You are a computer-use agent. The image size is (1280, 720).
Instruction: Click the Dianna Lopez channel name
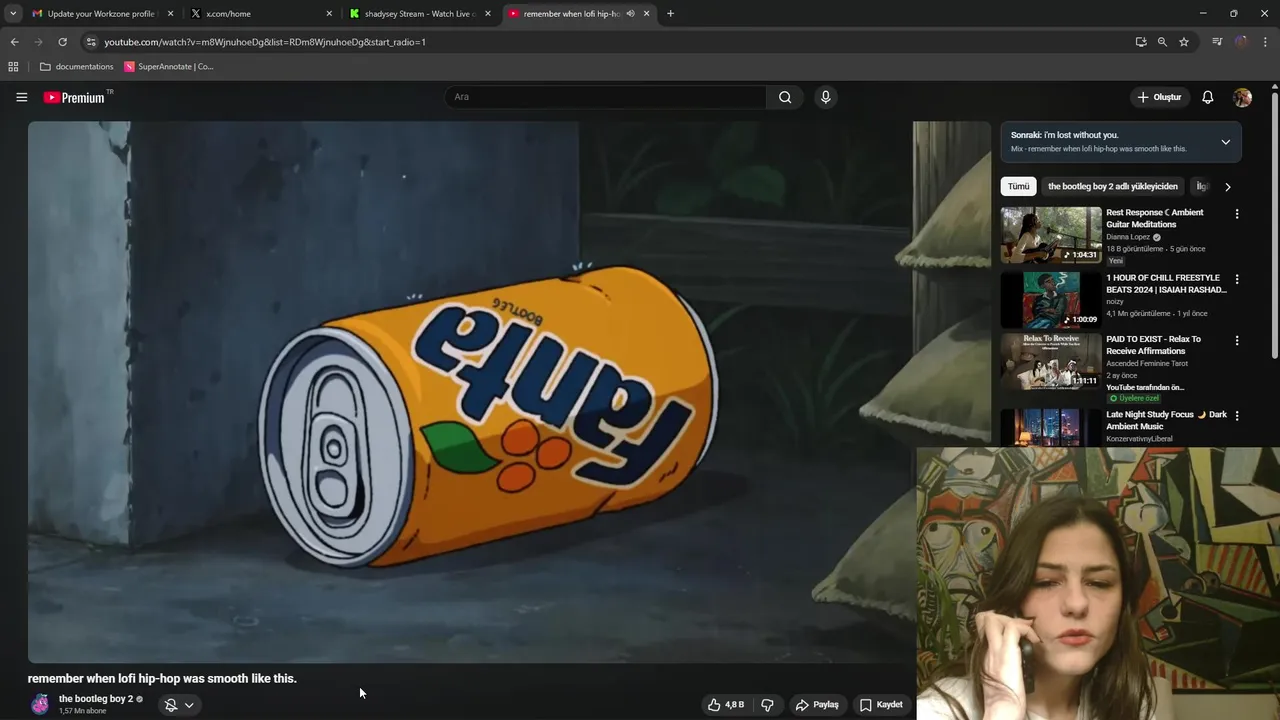pos(1127,237)
